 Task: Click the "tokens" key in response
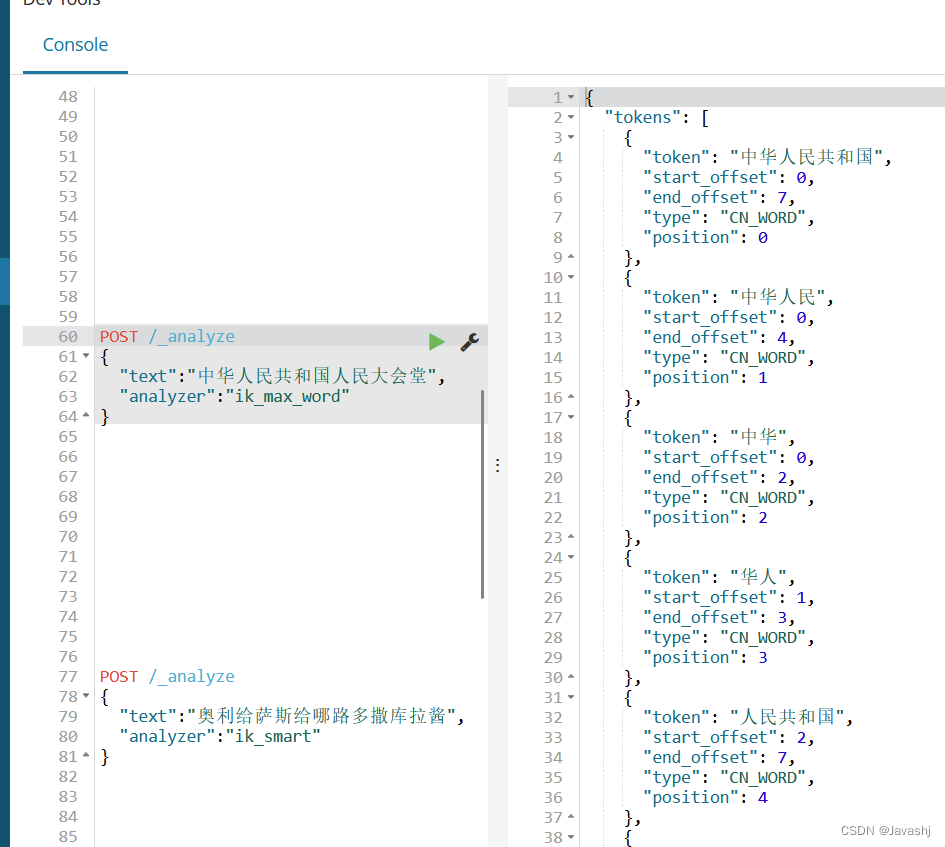(x=643, y=117)
